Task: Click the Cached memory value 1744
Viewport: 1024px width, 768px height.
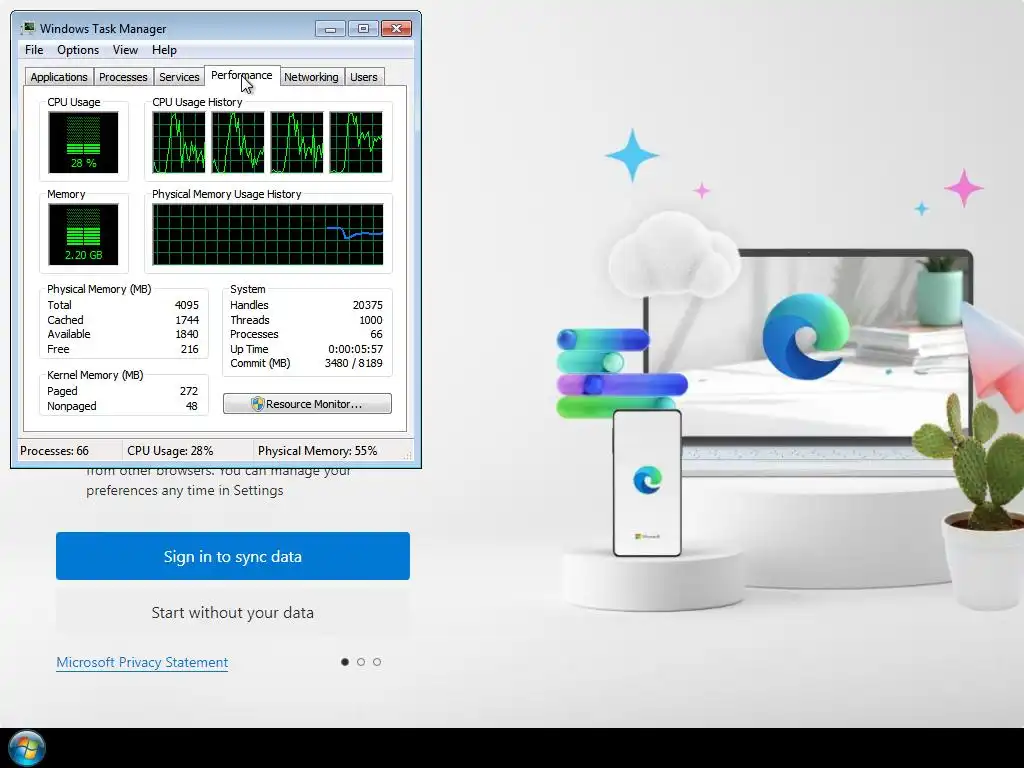Action: point(187,320)
